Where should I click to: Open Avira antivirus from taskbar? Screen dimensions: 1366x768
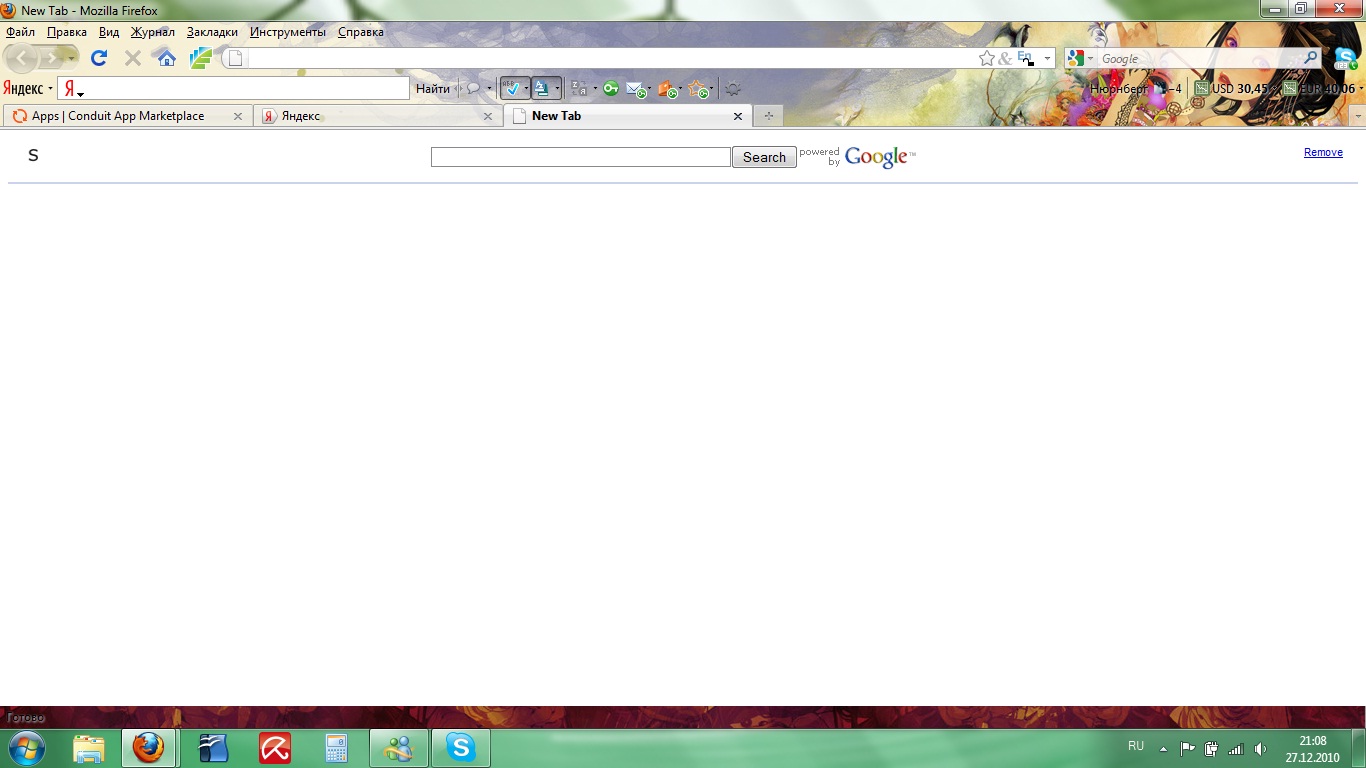pyautogui.click(x=275, y=748)
